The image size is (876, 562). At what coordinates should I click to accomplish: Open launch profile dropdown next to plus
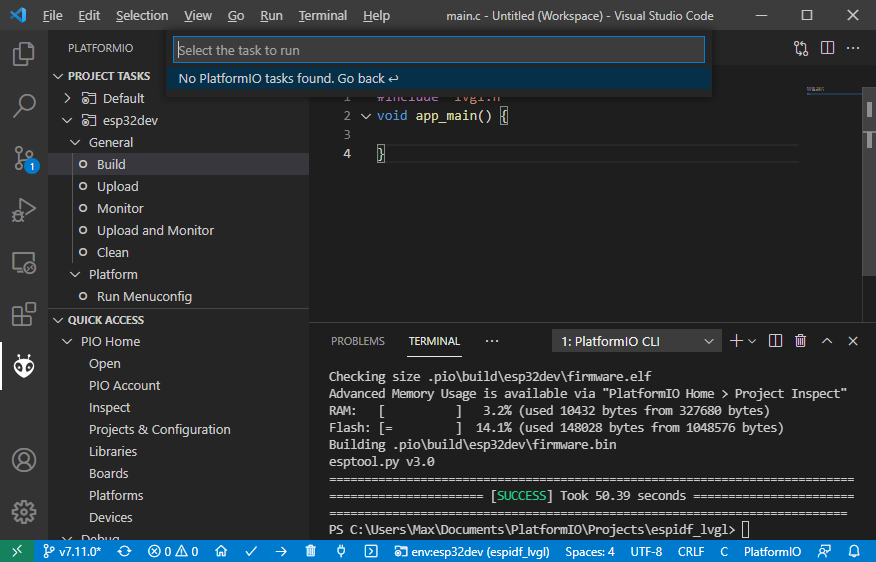point(752,341)
